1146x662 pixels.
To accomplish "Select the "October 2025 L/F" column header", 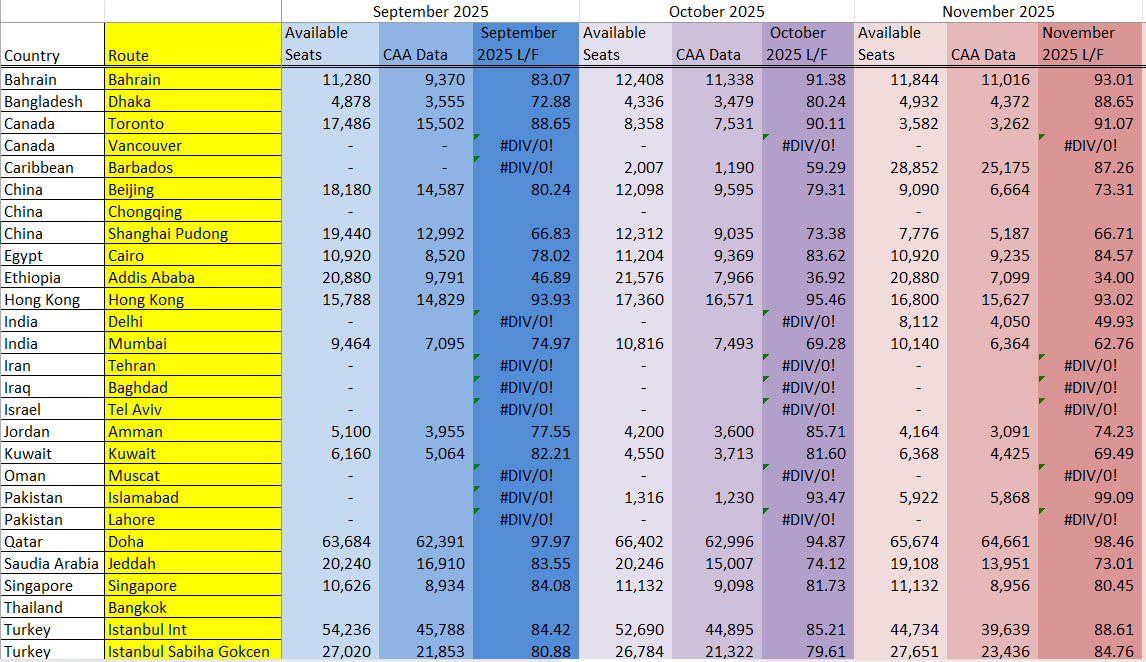I will click(x=808, y=45).
